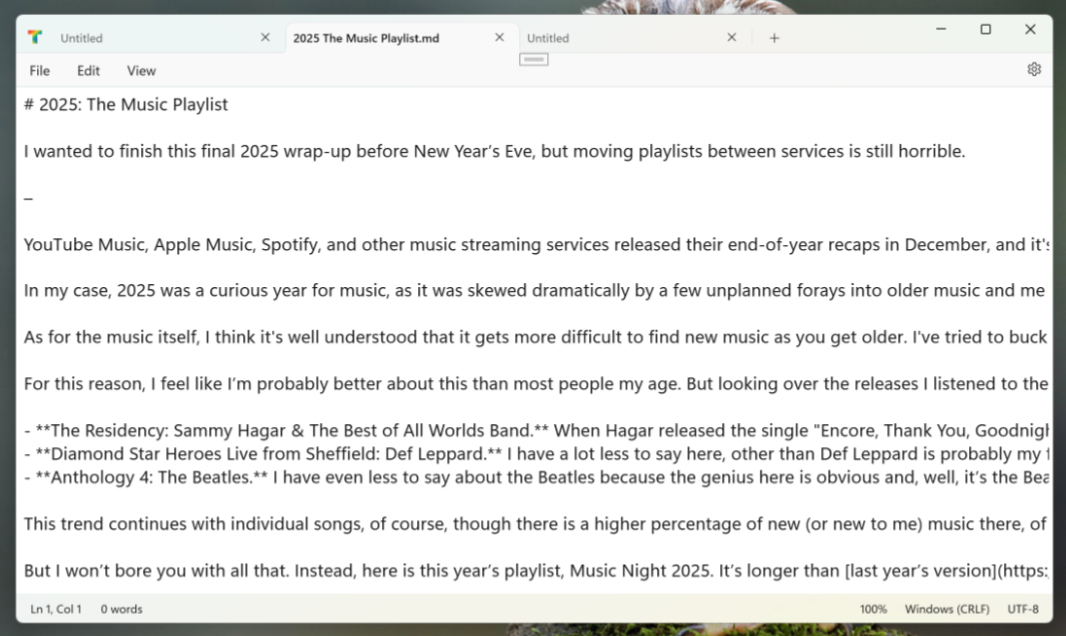The height and width of the screenshot is (636, 1066).
Task: Place cursor in the heading line text
Action: (132, 105)
